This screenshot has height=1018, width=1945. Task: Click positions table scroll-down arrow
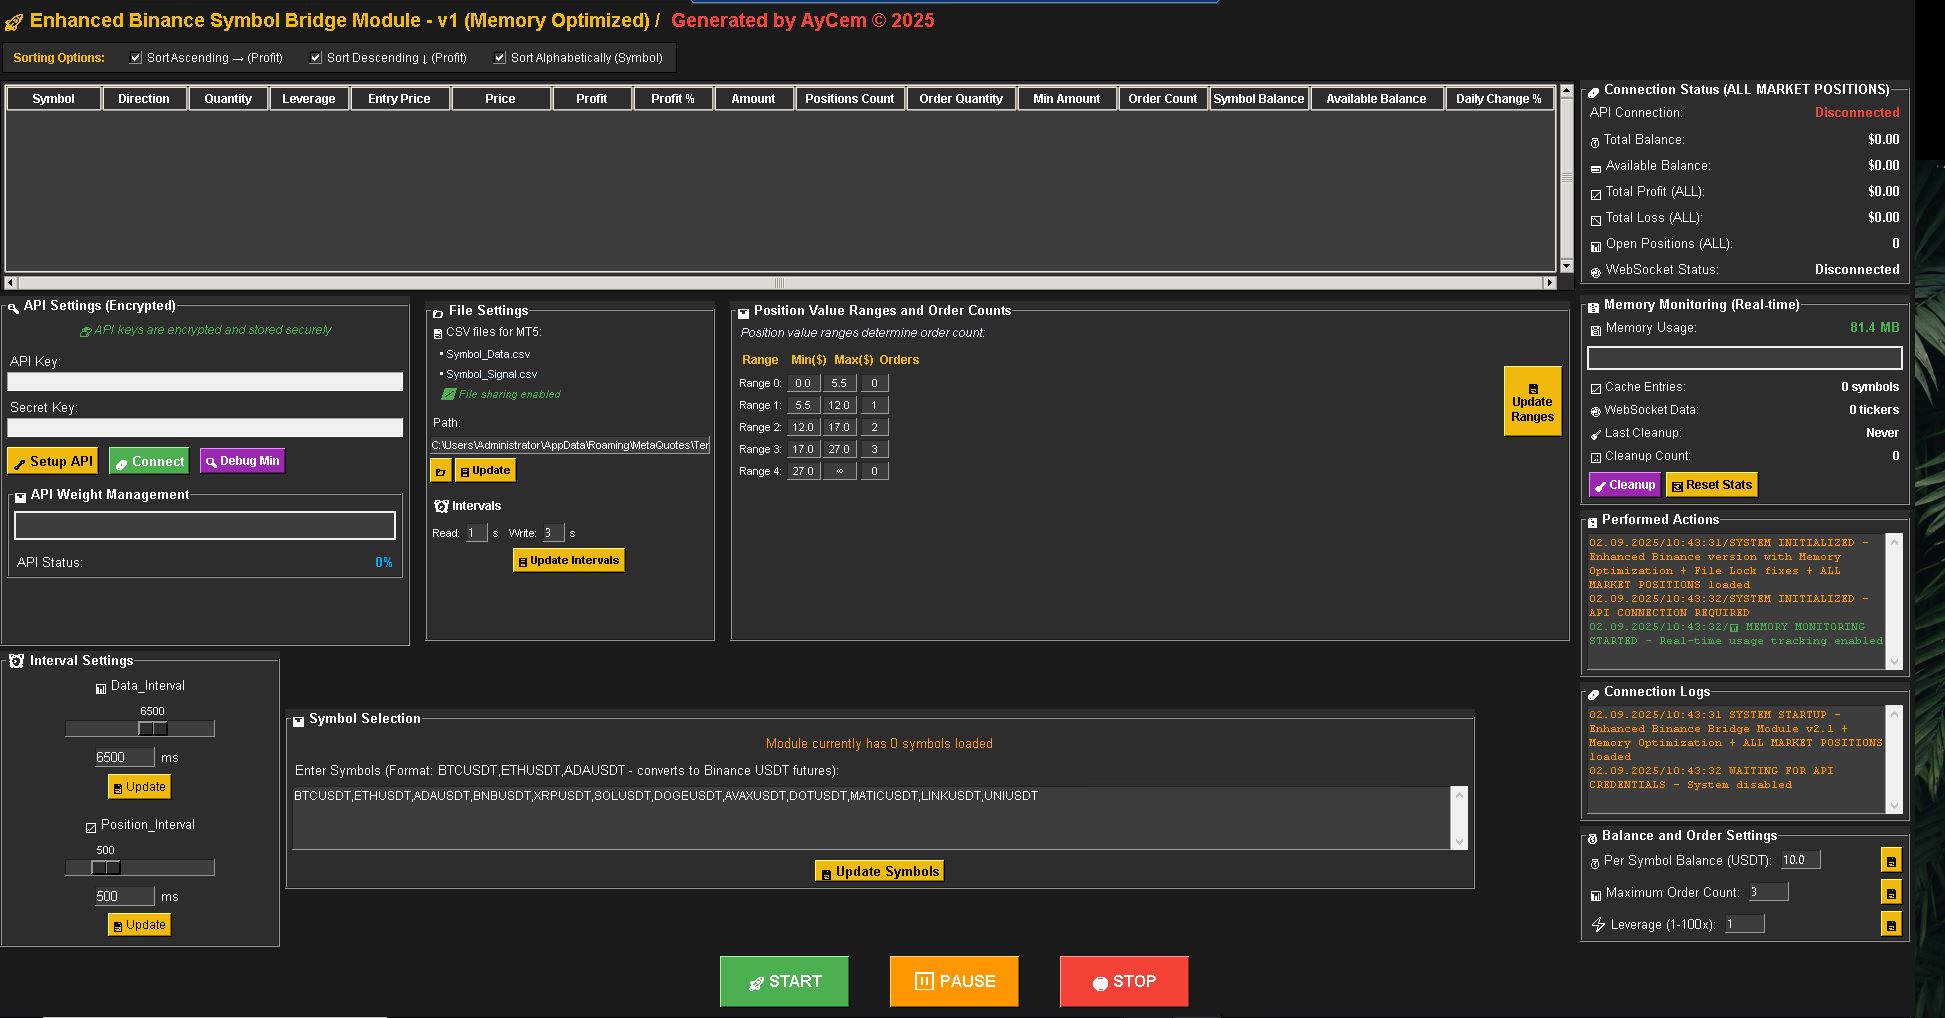(1566, 265)
